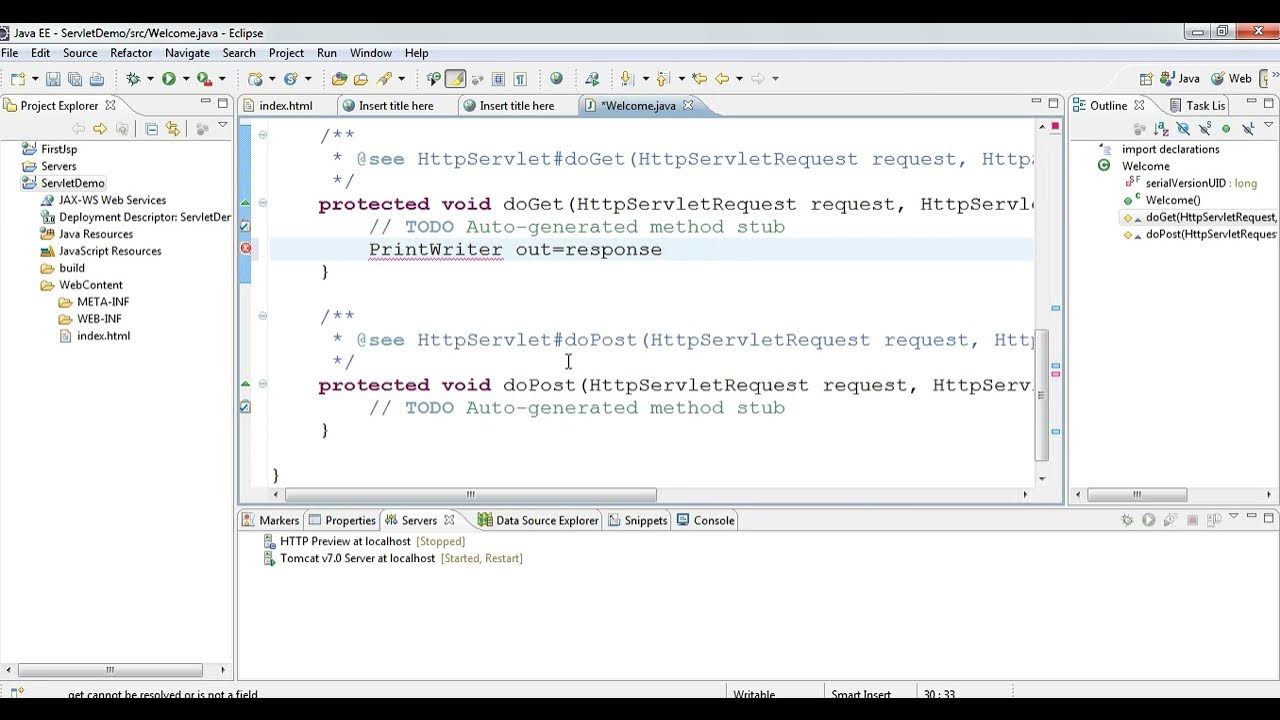Open Run button dropdown arrow
Image resolution: width=1280 pixels, height=720 pixels.
(185, 78)
